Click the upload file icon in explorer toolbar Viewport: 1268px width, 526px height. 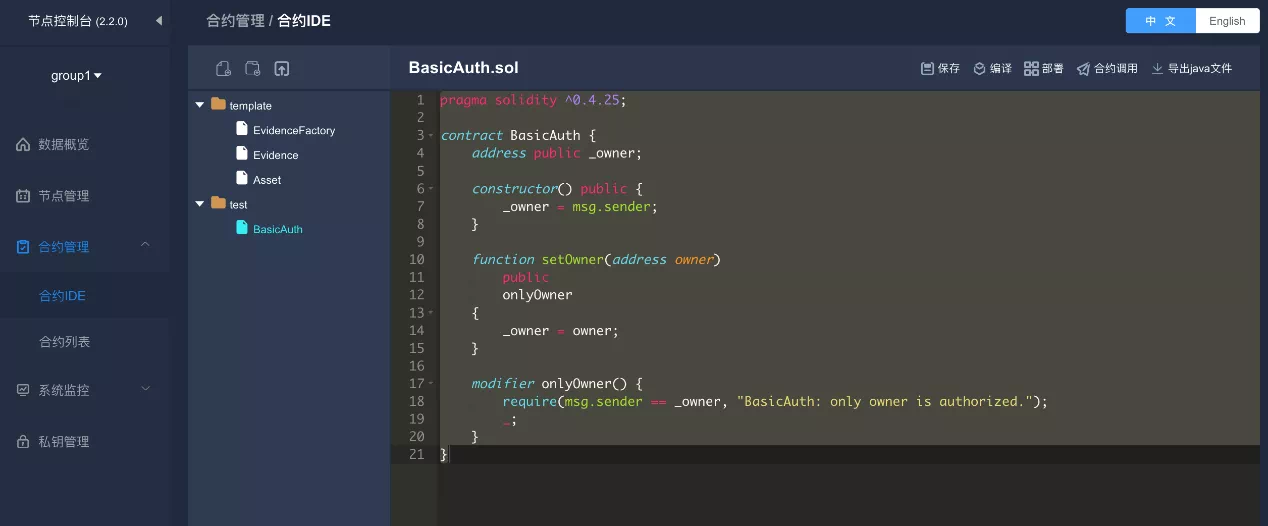click(282, 68)
